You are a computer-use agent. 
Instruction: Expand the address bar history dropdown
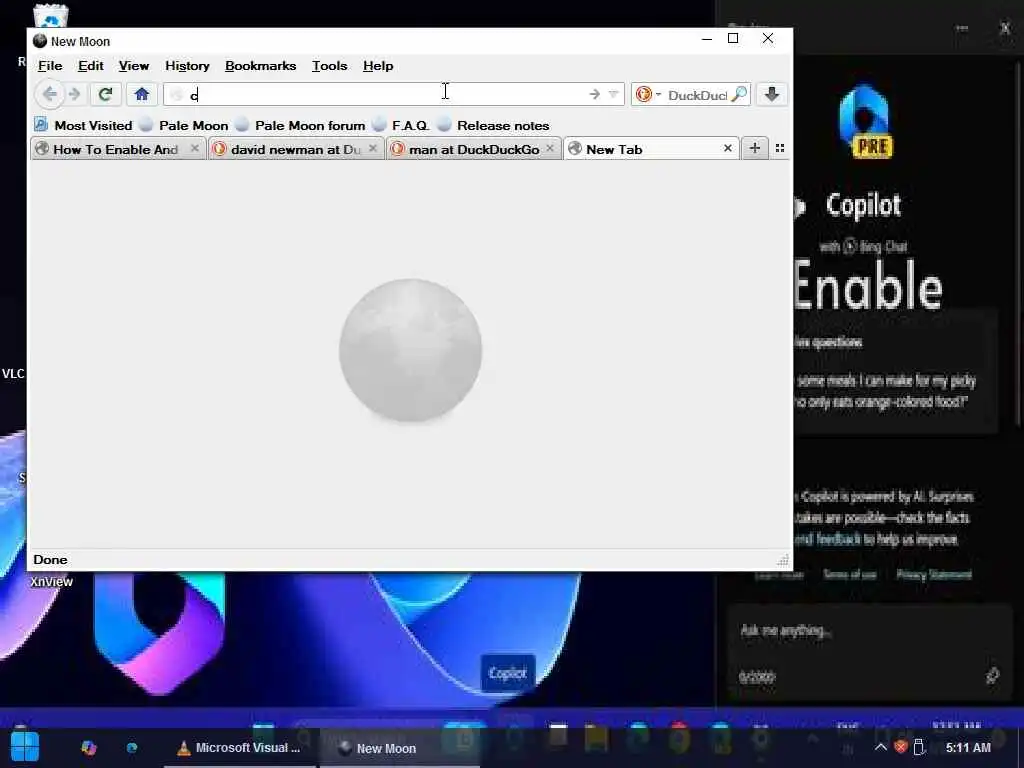[x=613, y=95]
